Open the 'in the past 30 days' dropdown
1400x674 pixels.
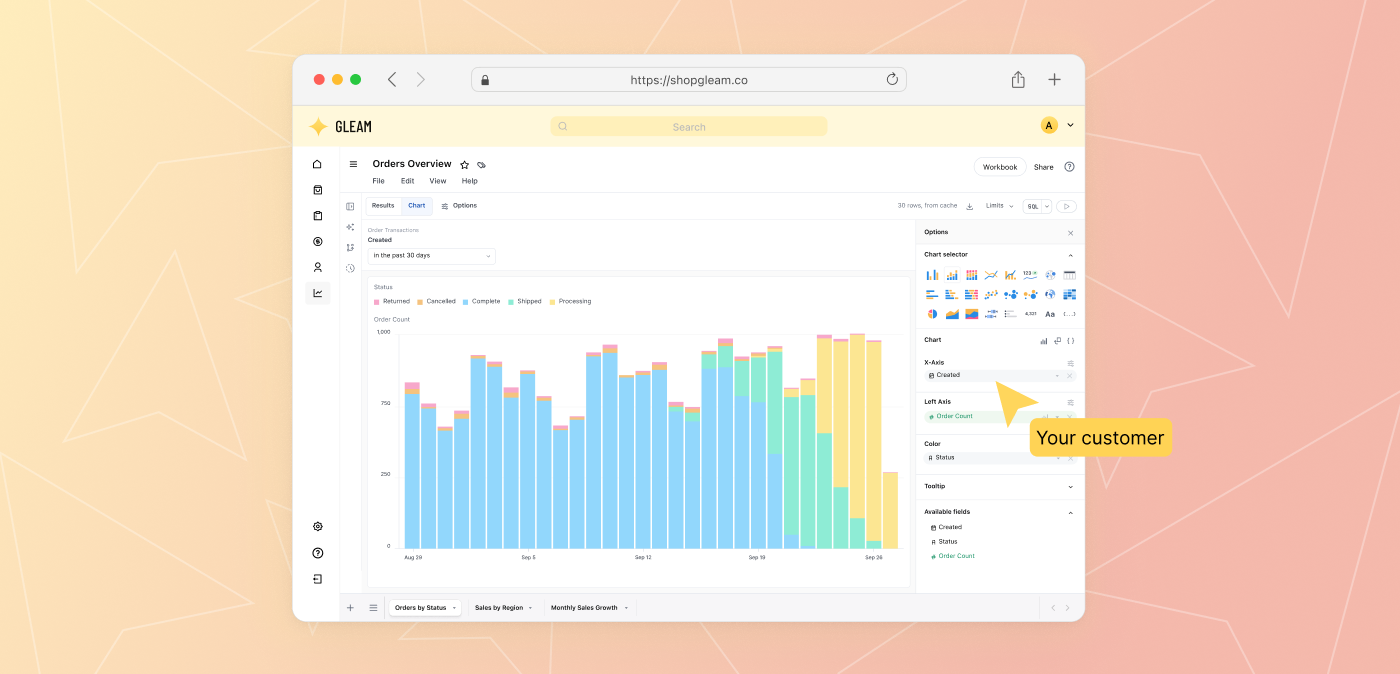pyautogui.click(x=431, y=256)
